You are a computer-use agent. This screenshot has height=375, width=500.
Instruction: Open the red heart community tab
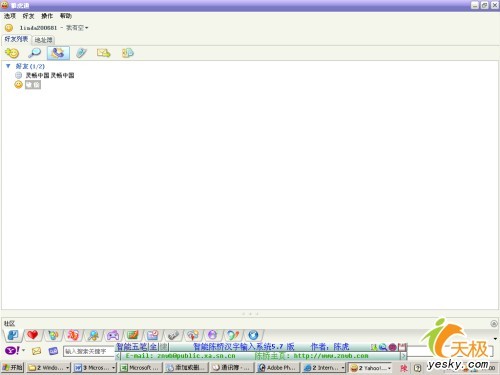[x=33, y=335]
